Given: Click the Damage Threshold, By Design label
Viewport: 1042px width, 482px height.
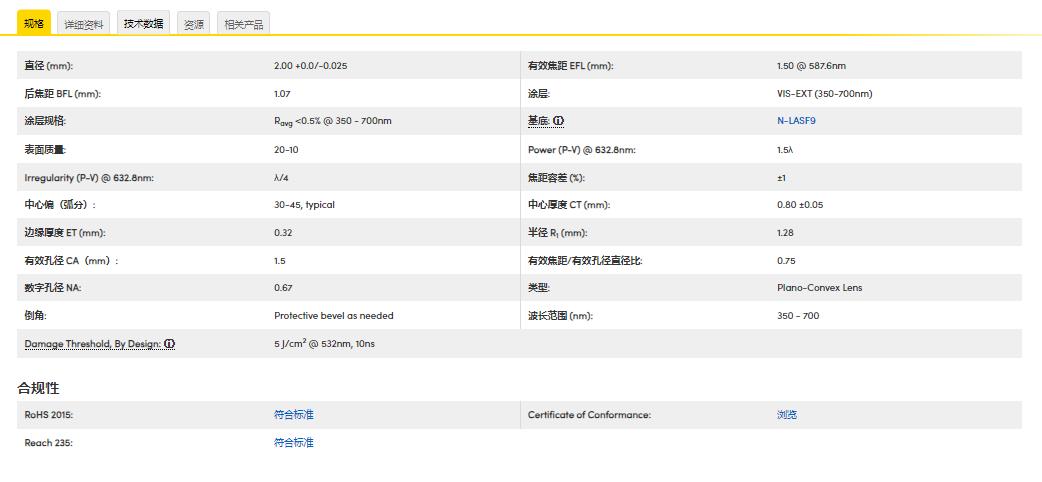Looking at the screenshot, I should pos(92,344).
